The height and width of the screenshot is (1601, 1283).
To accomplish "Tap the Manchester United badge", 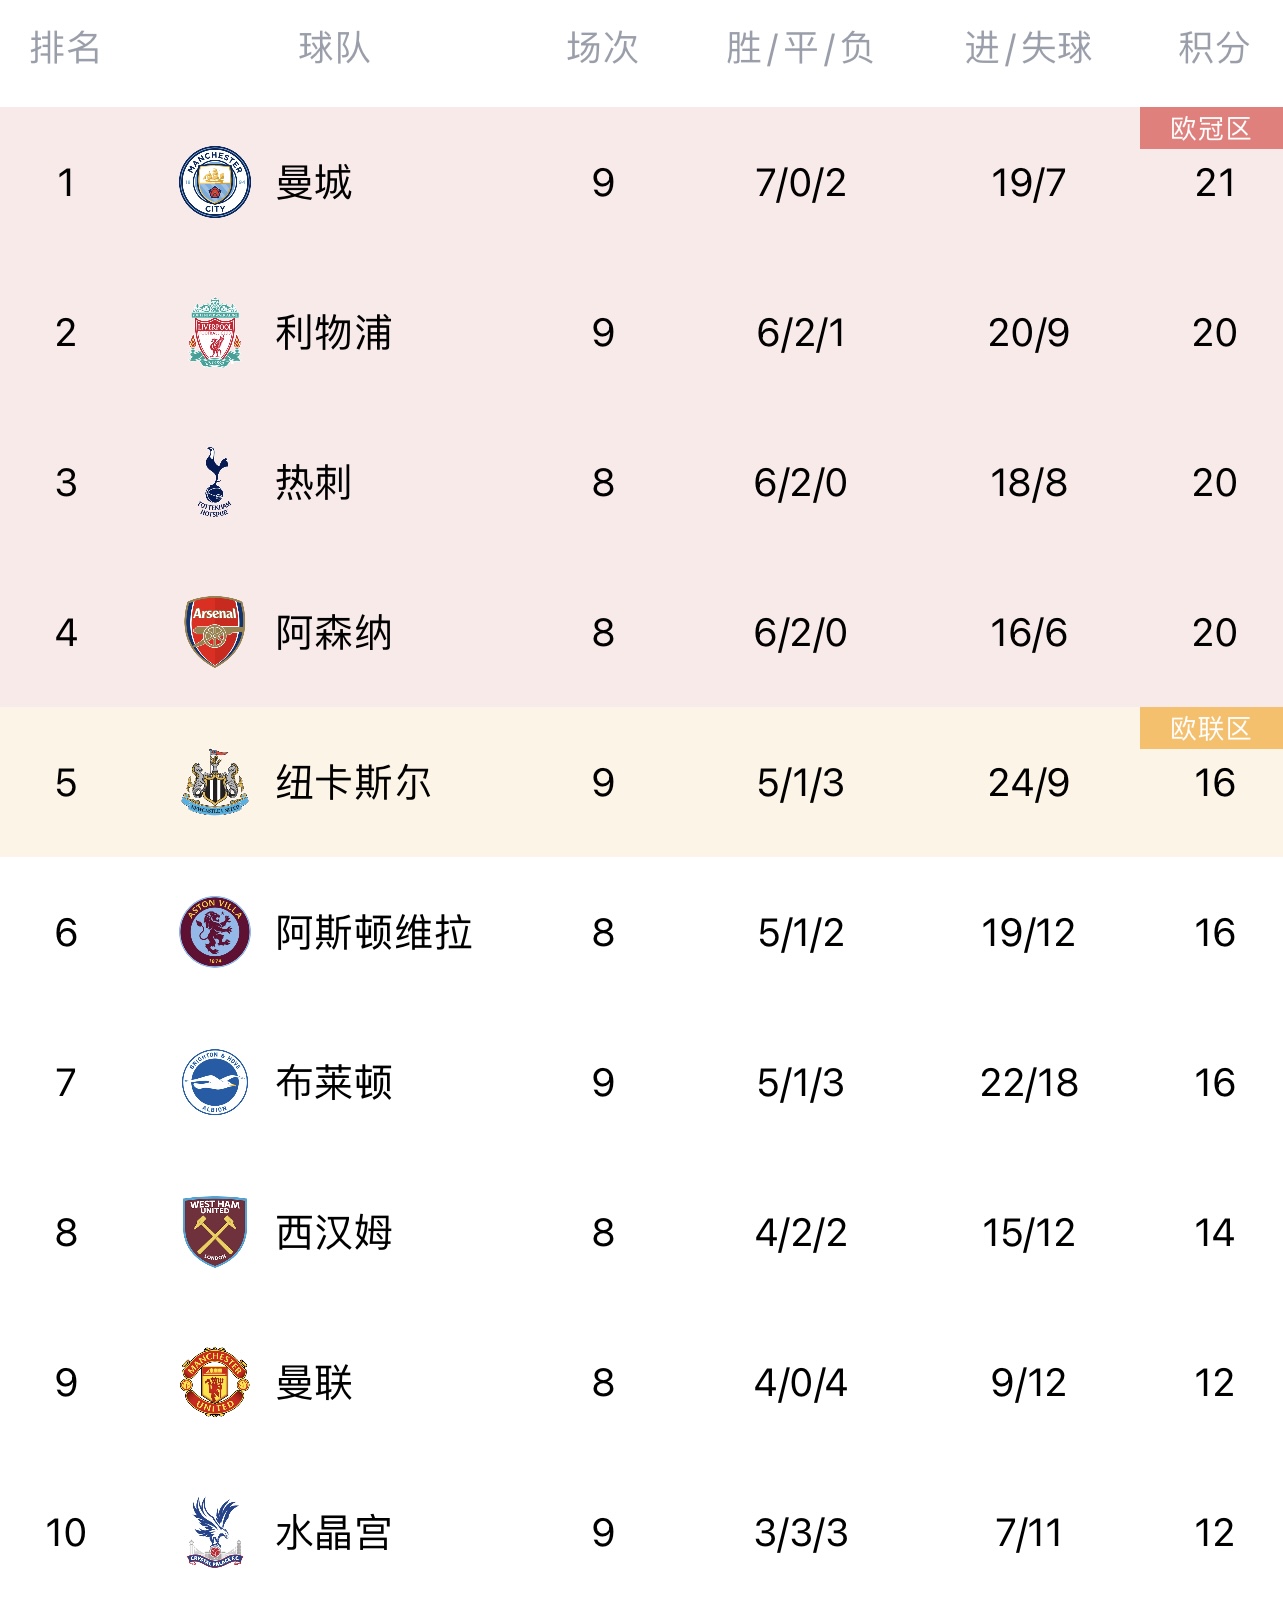I will pos(214,1382).
